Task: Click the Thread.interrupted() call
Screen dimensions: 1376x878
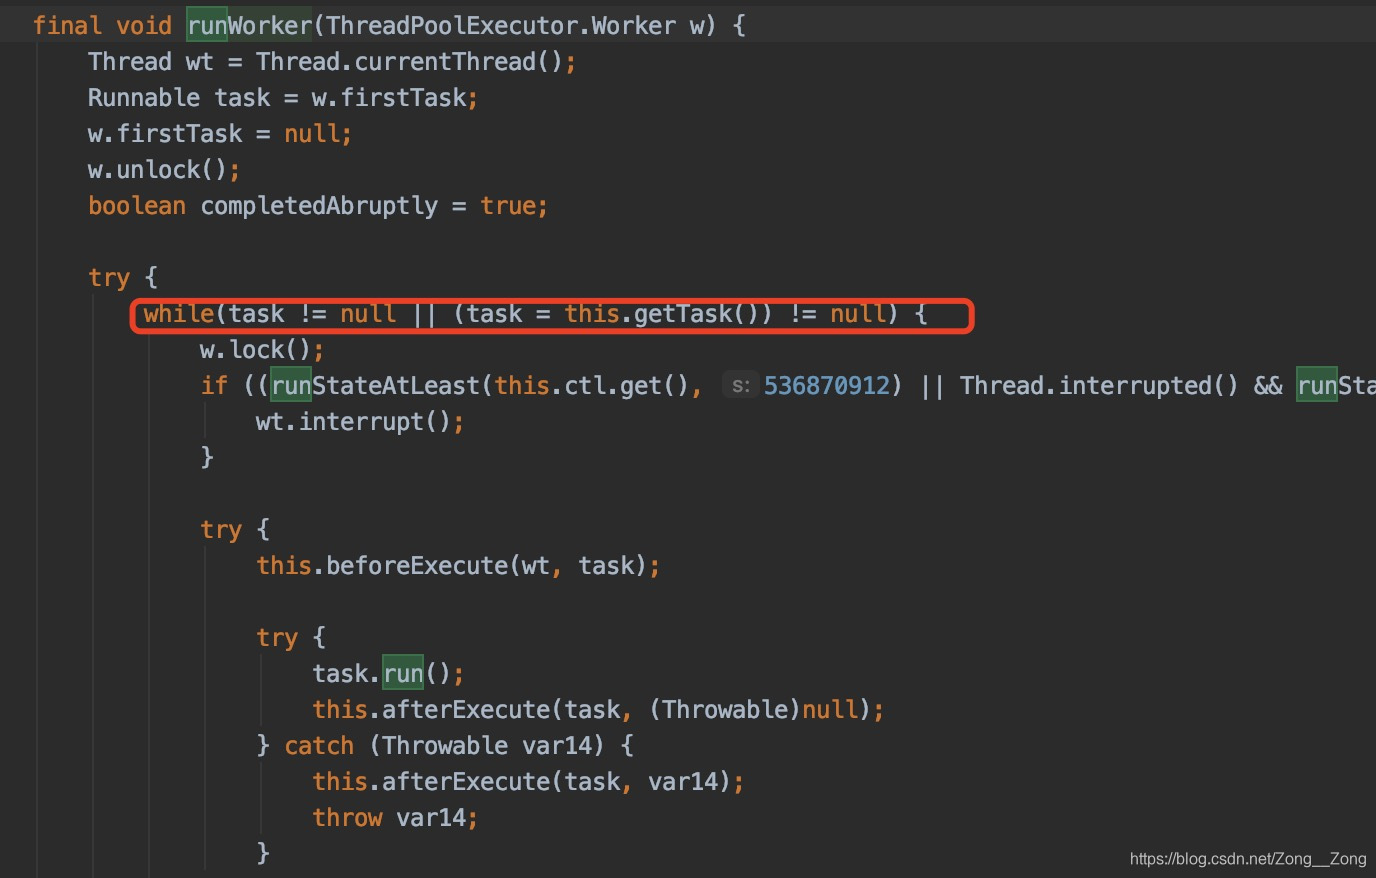Action: pos(1099,386)
